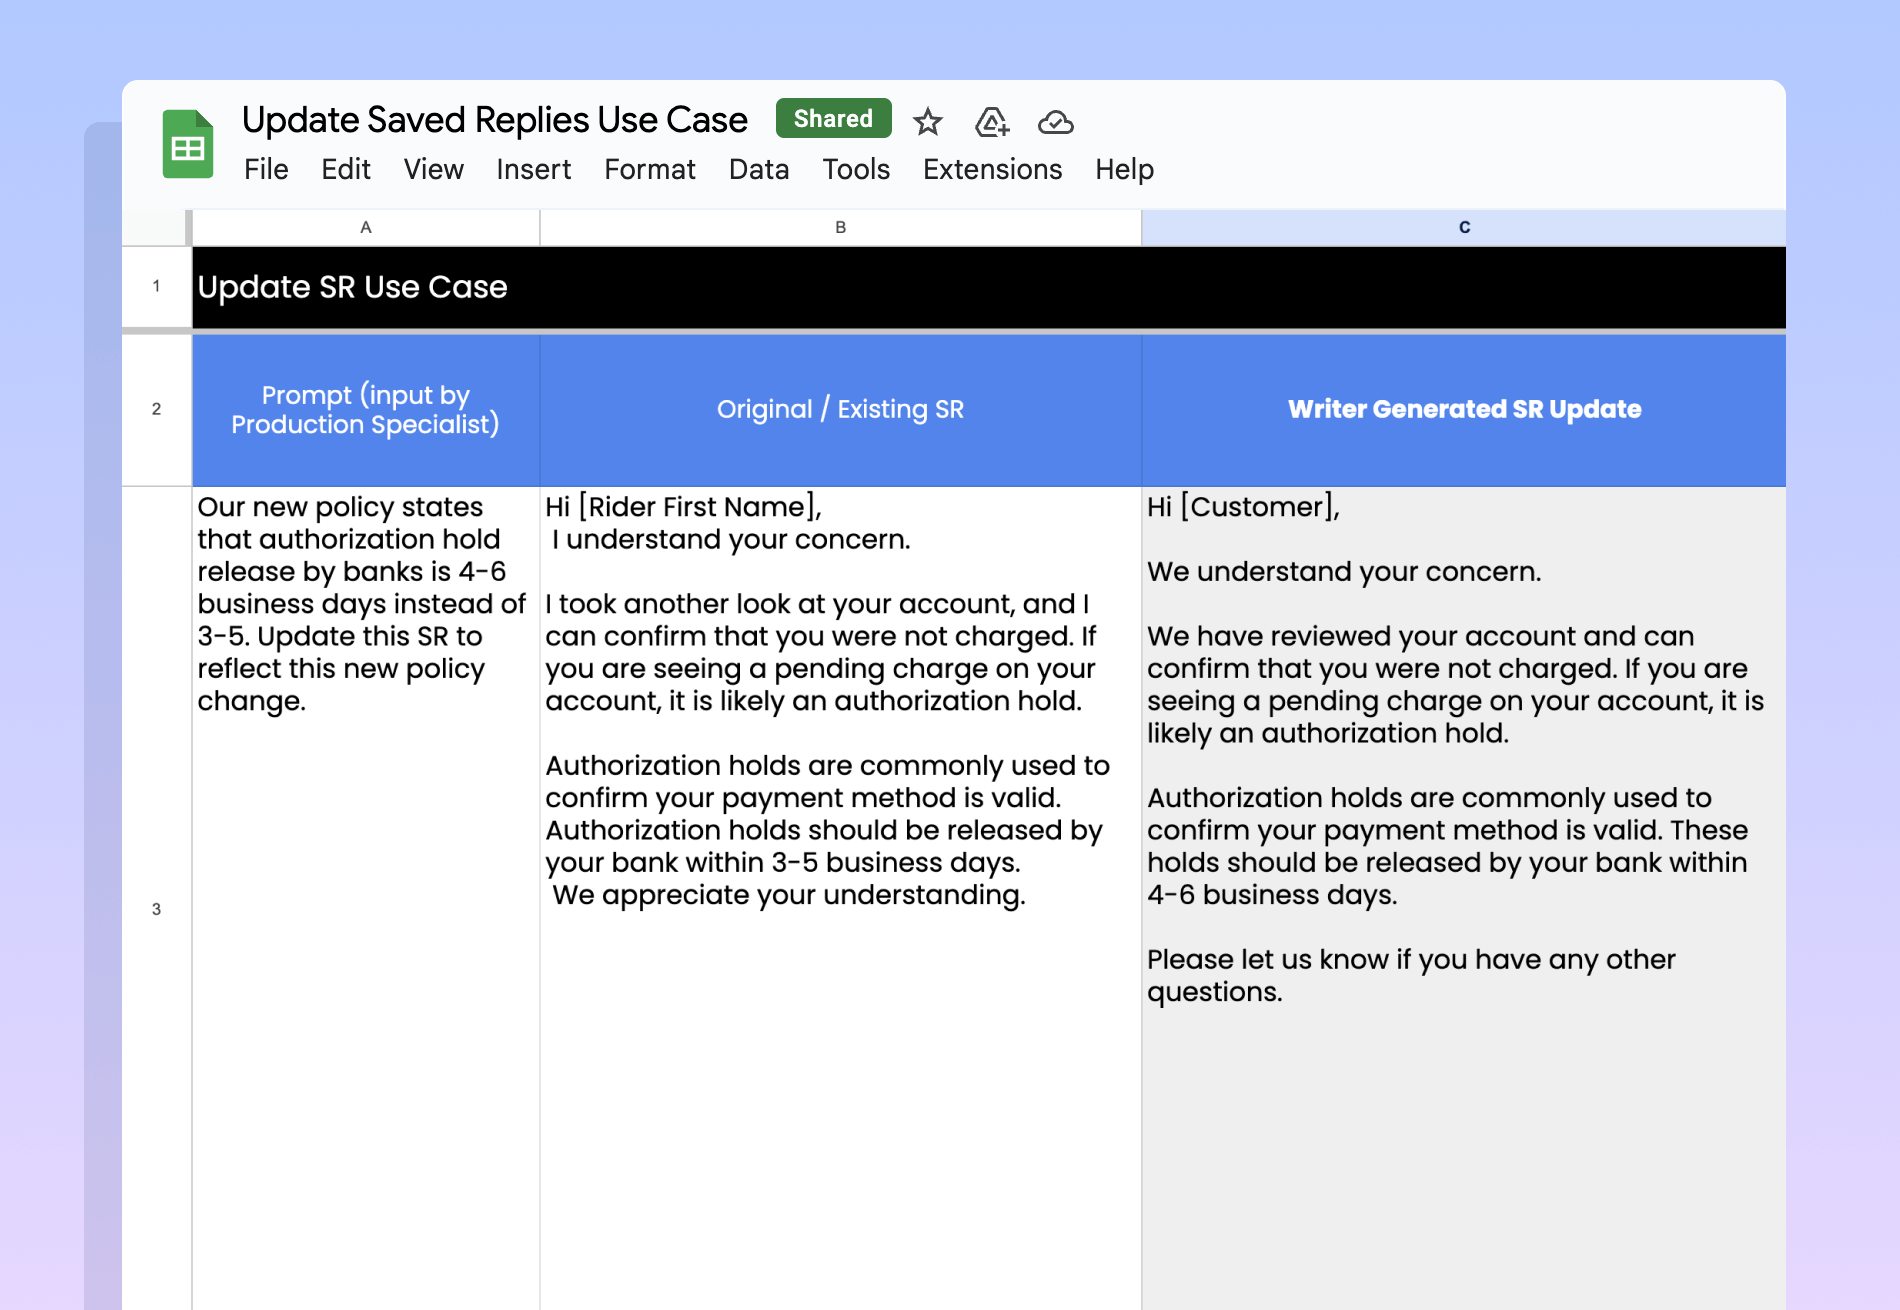Open the Tools menu

[x=856, y=170]
